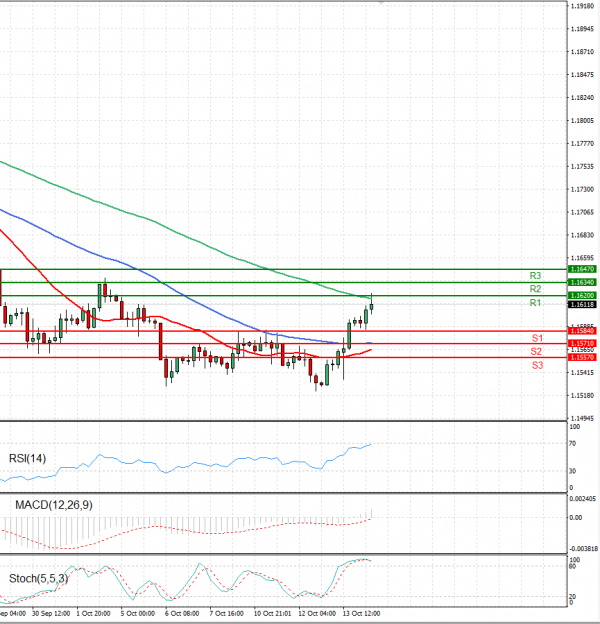Click the MACD(12,26,9) indicator label
Screen dimensions: 600x624
click(54, 505)
